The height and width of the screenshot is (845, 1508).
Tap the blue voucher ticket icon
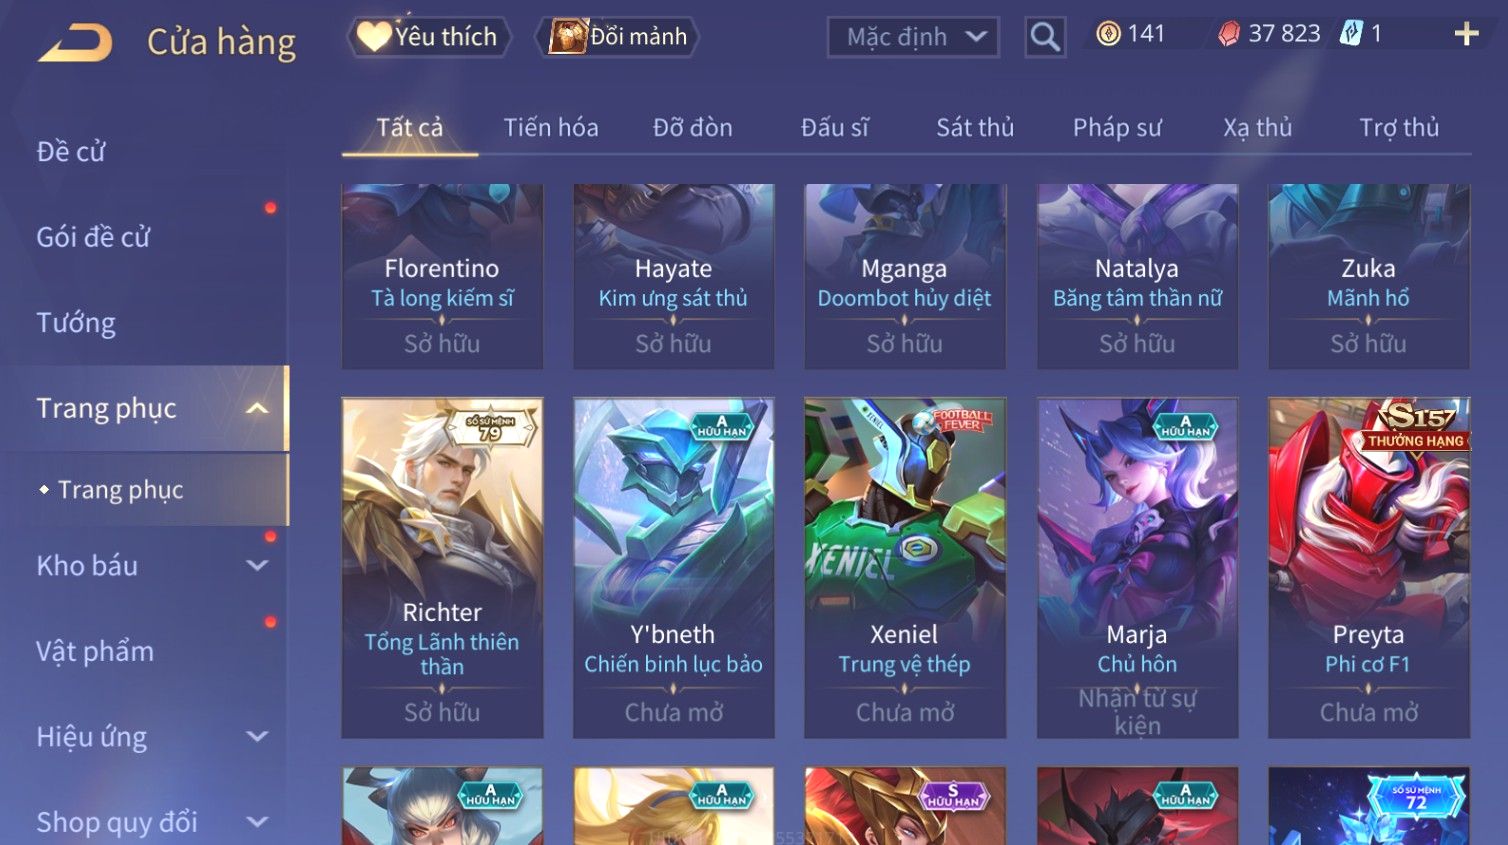(1351, 34)
